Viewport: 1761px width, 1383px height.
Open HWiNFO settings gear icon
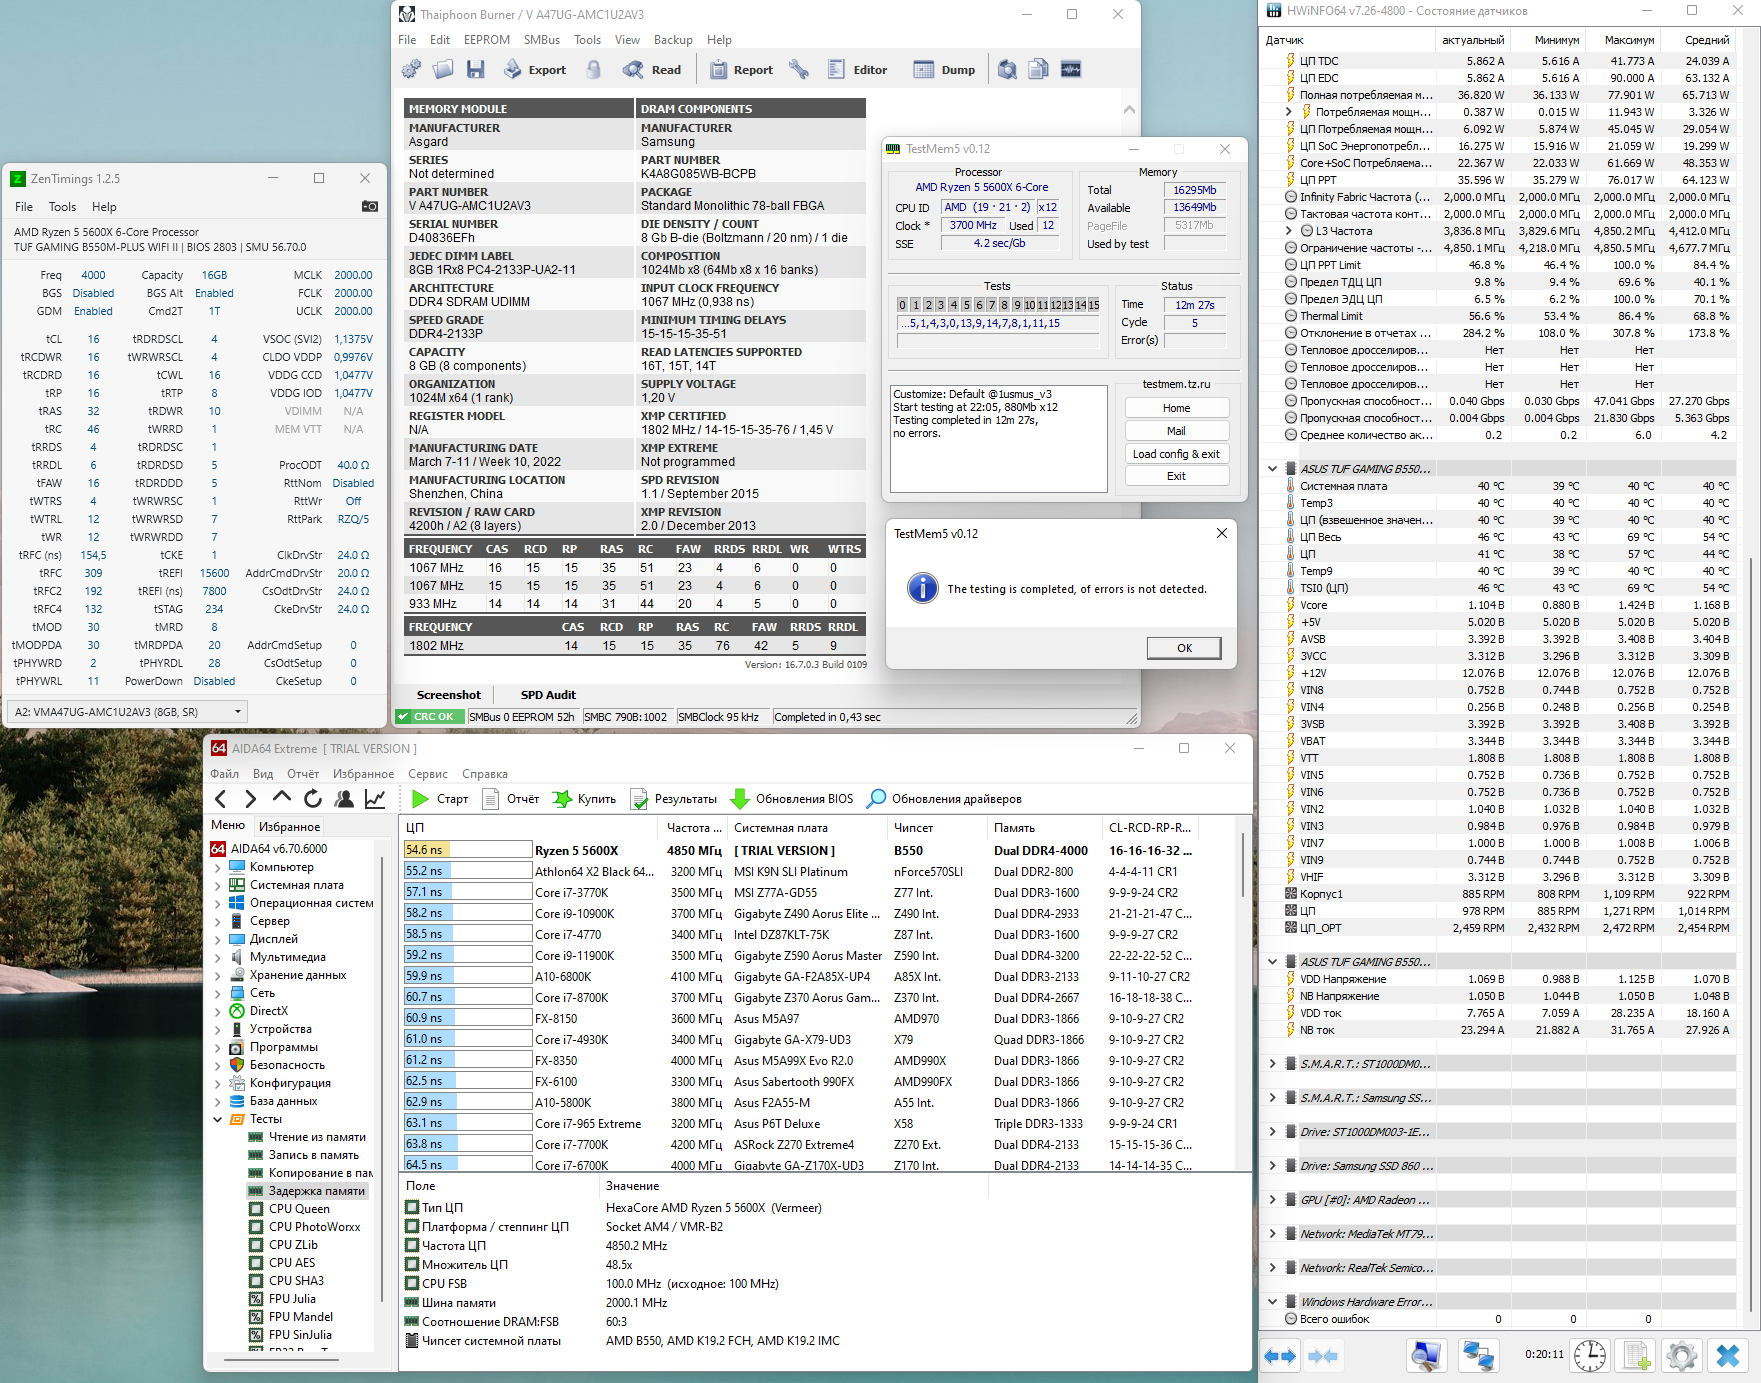(x=1681, y=1356)
